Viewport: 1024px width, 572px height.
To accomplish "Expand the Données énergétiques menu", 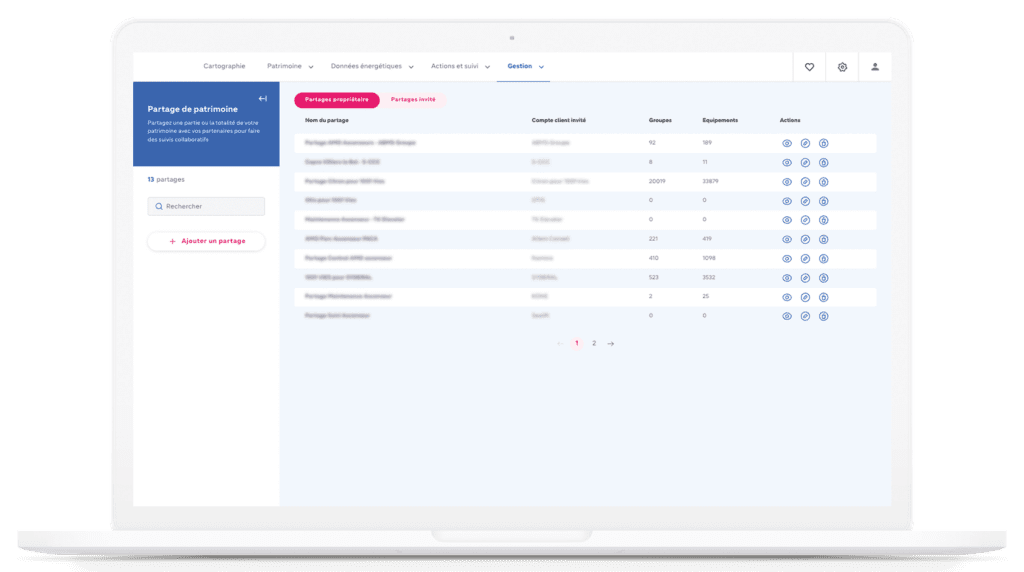I will (x=370, y=67).
